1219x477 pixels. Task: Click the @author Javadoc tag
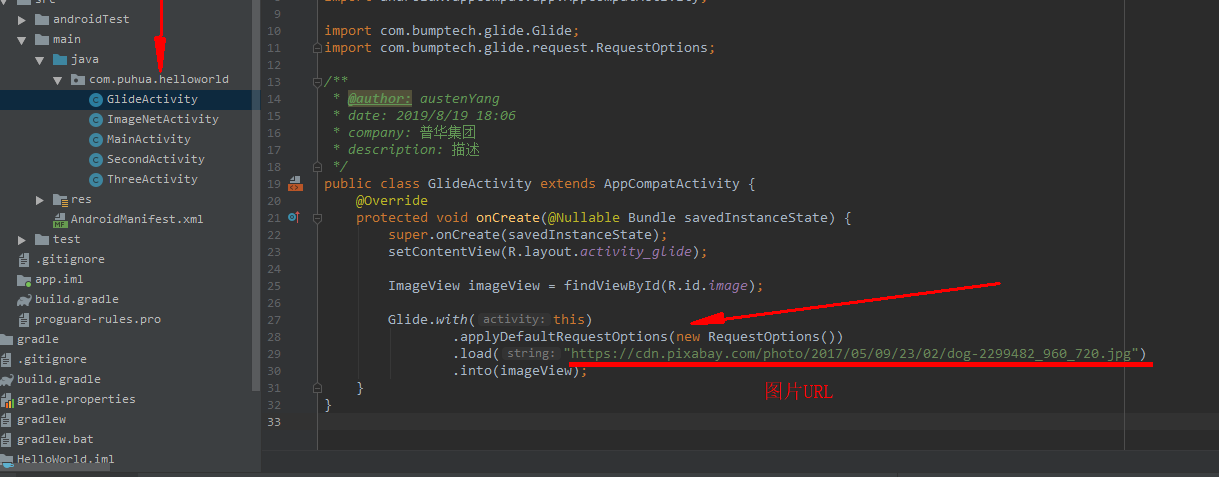pyautogui.click(x=379, y=99)
